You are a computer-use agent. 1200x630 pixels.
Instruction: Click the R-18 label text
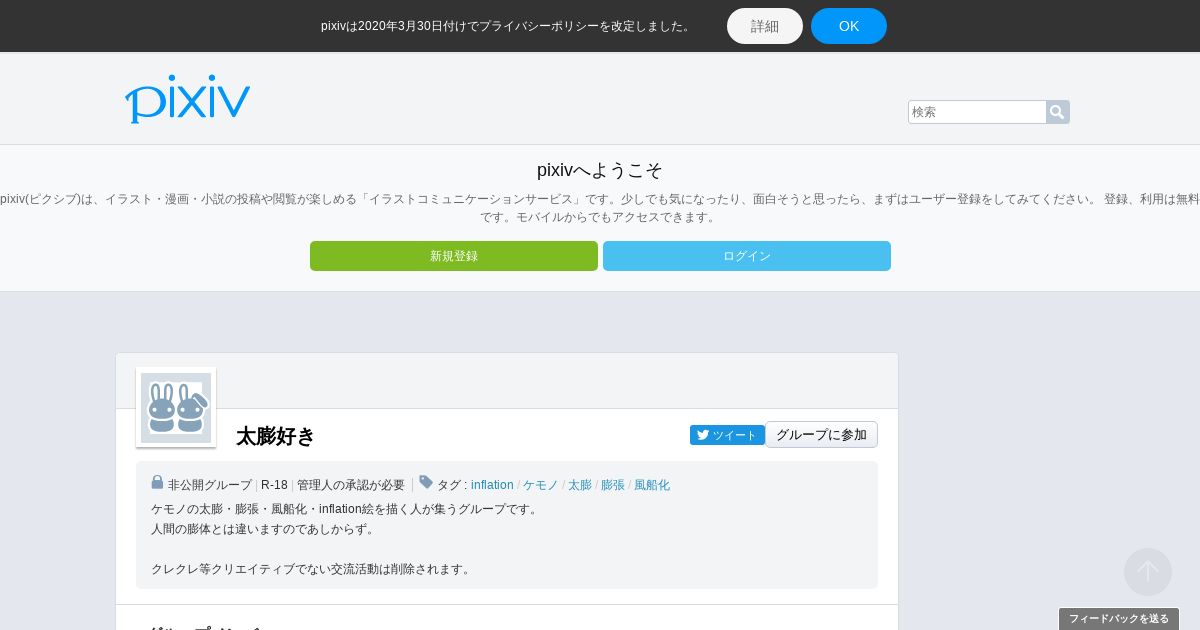274,485
